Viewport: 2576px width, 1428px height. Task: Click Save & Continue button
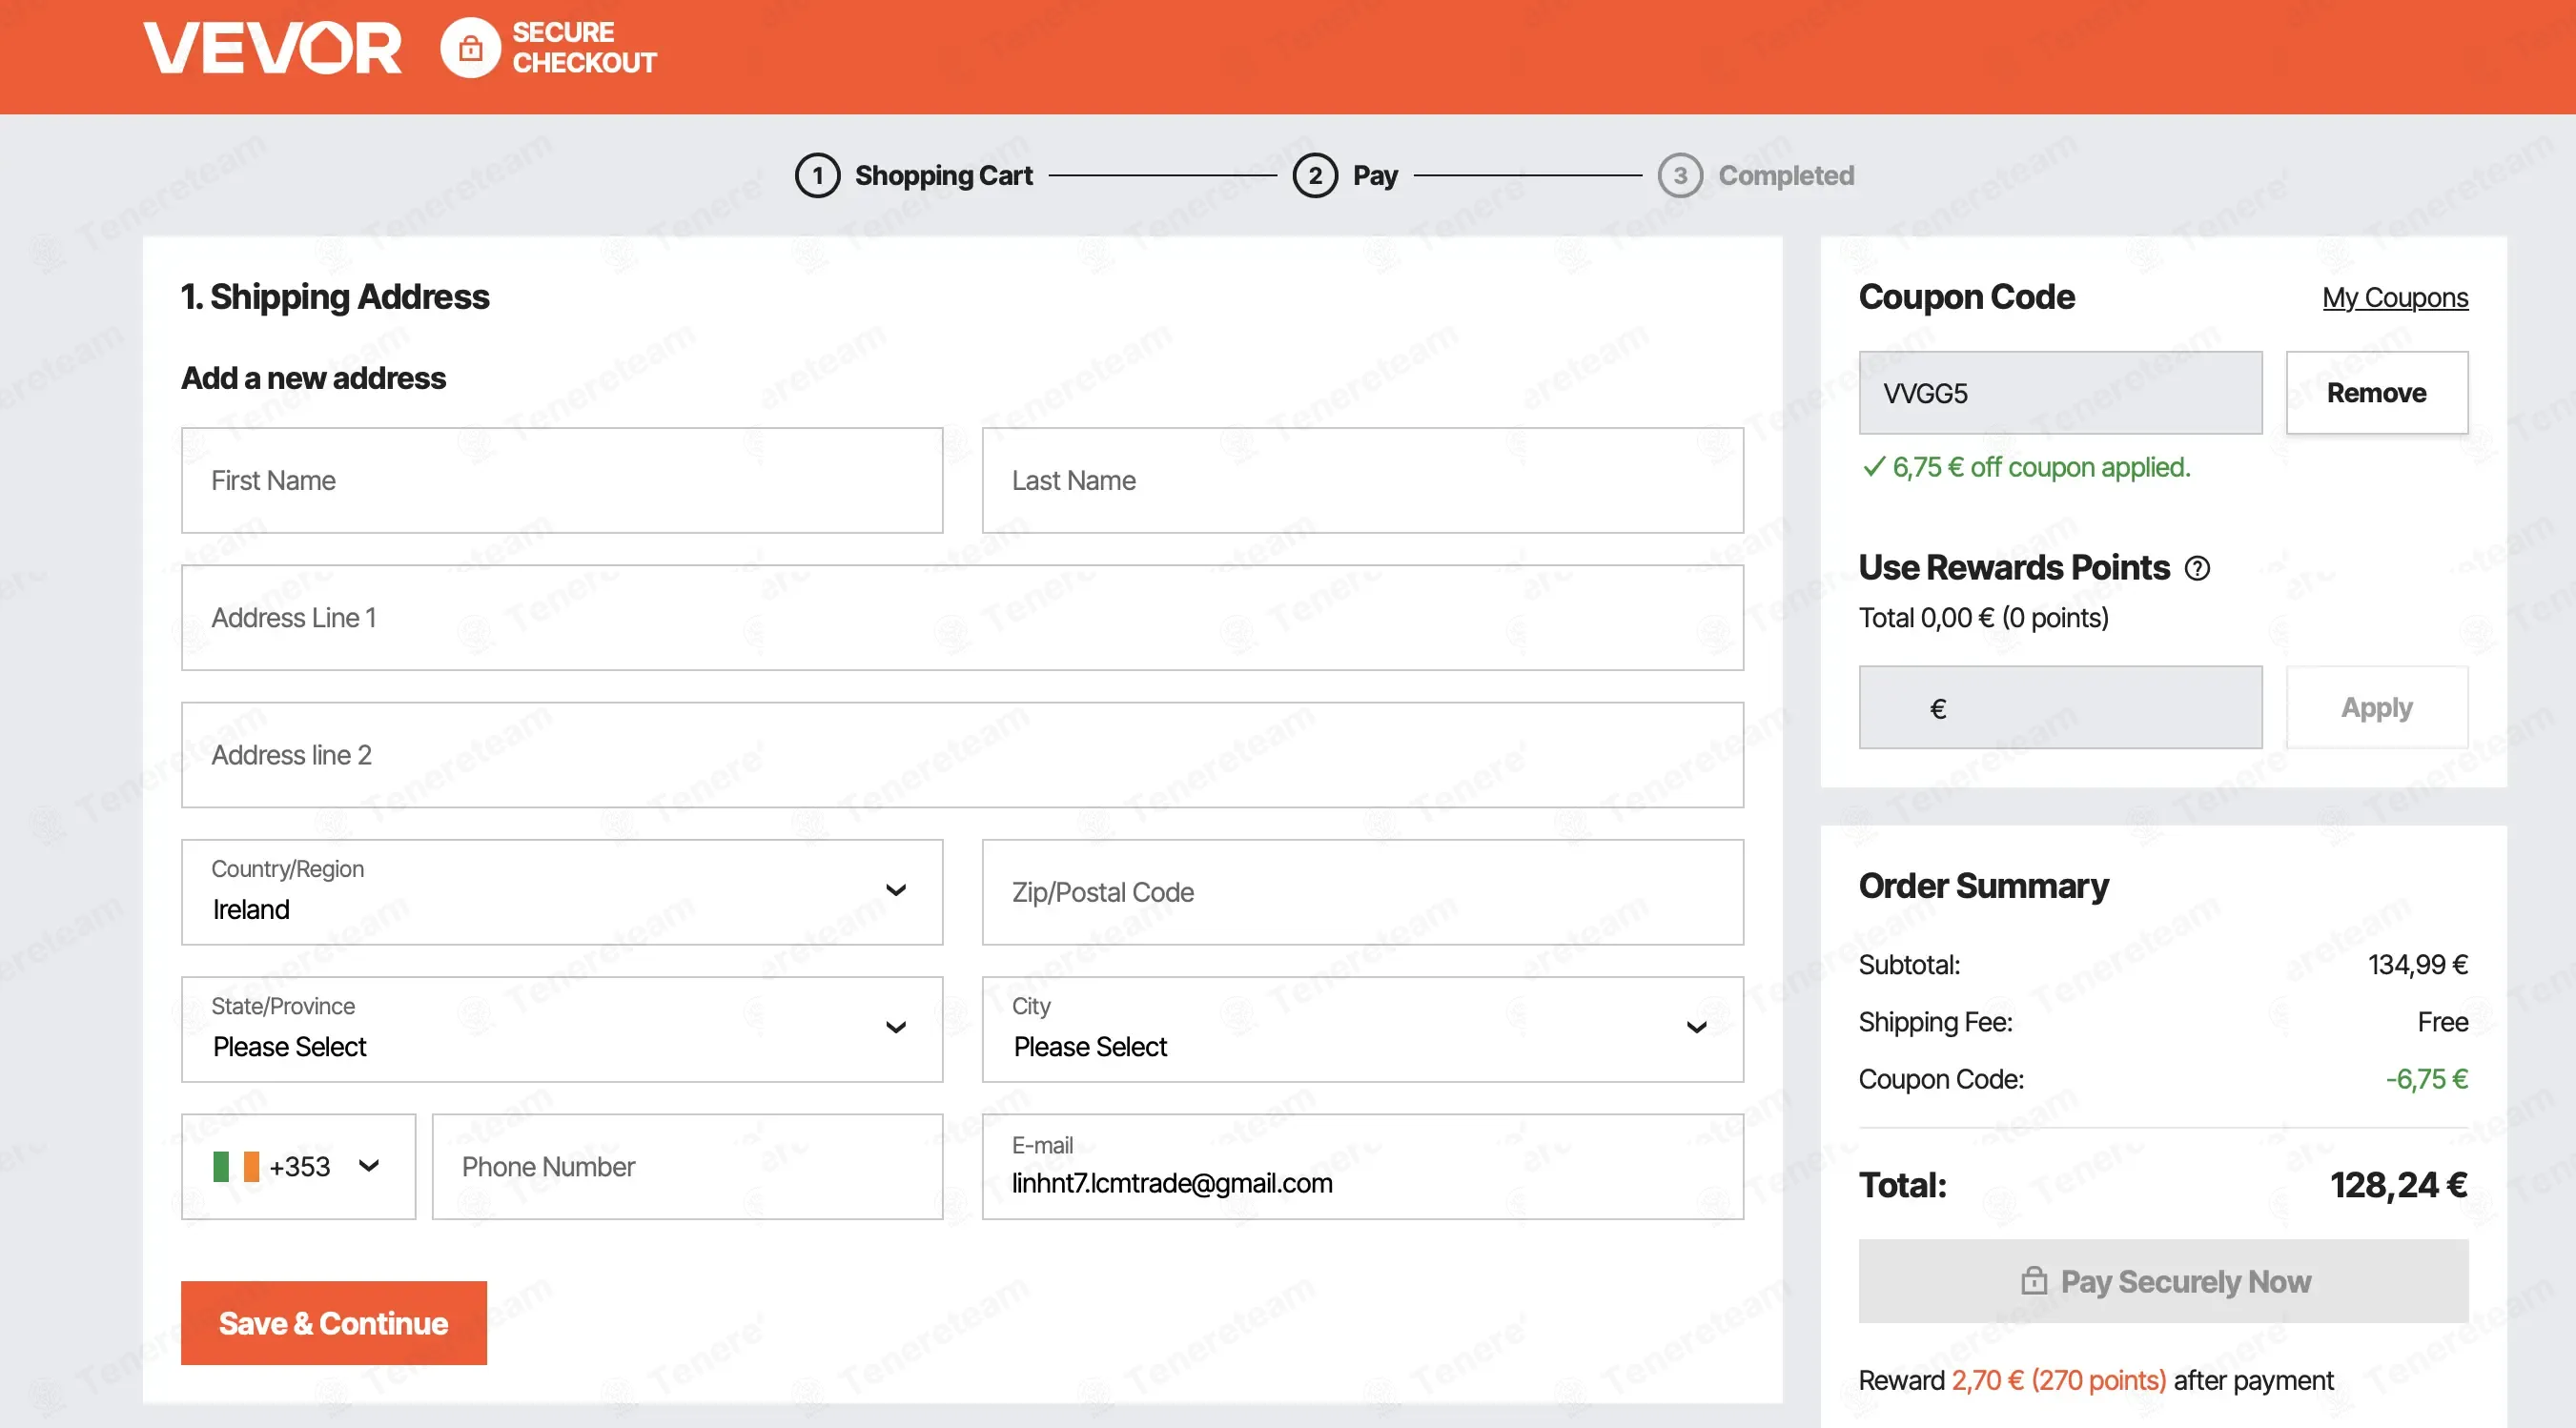(334, 1322)
